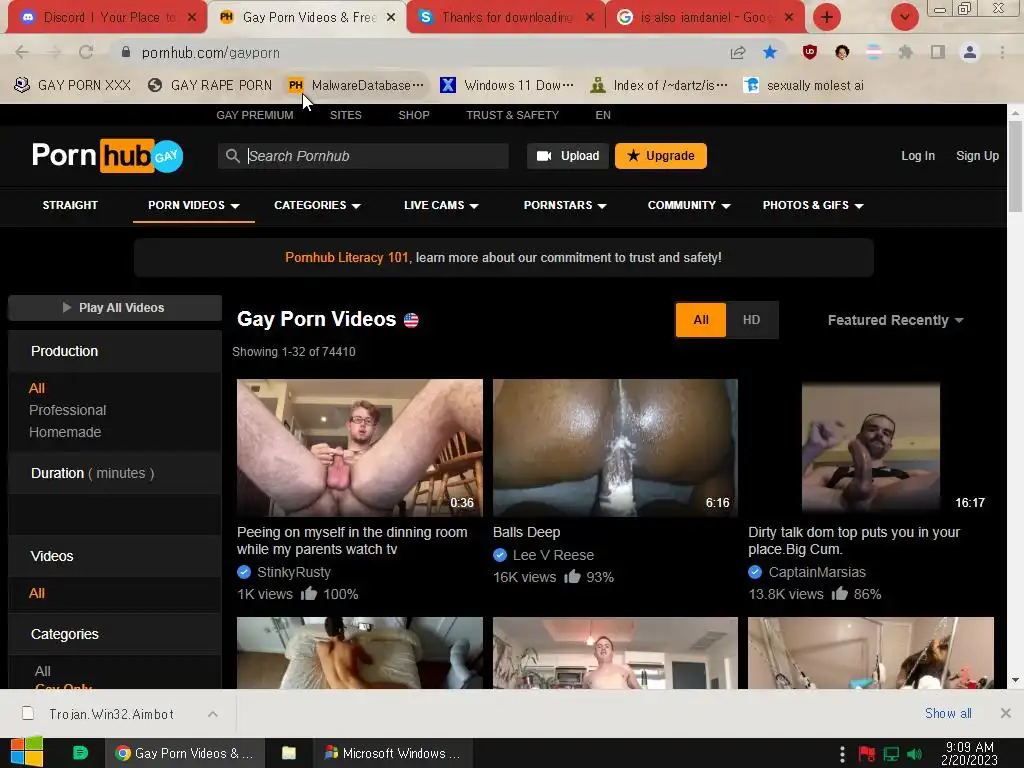Expand the CATEGORIES dropdown
Image resolution: width=1024 pixels, height=768 pixels.
317,205
